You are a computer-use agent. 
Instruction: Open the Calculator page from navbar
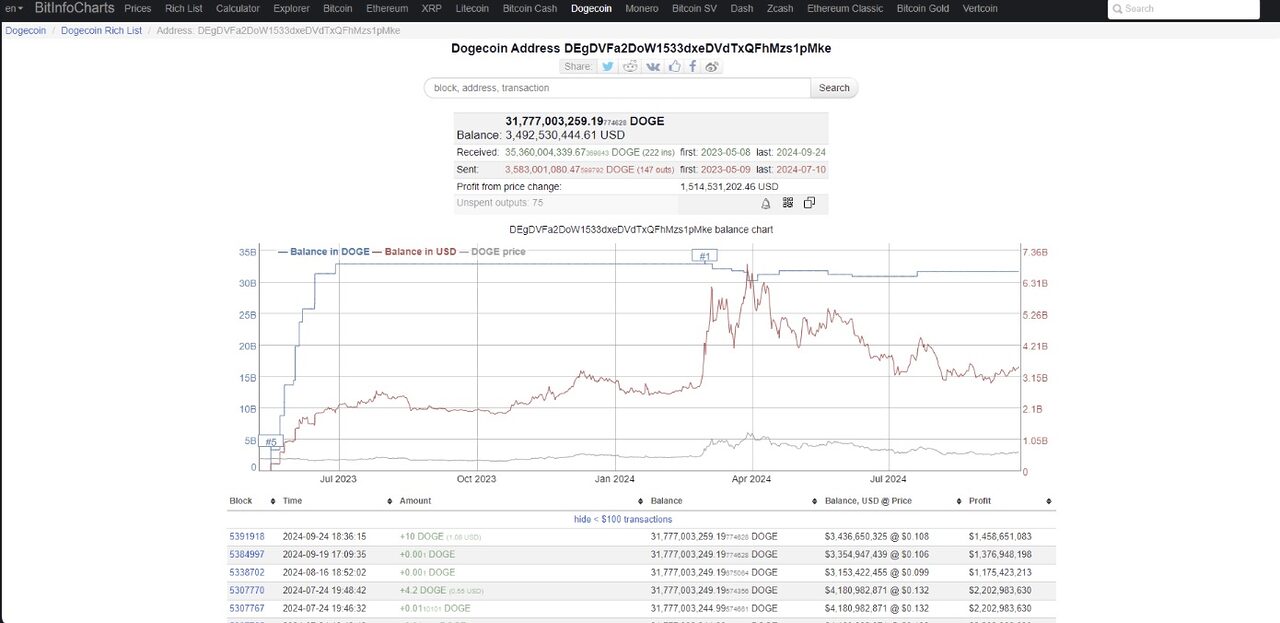pyautogui.click(x=238, y=9)
